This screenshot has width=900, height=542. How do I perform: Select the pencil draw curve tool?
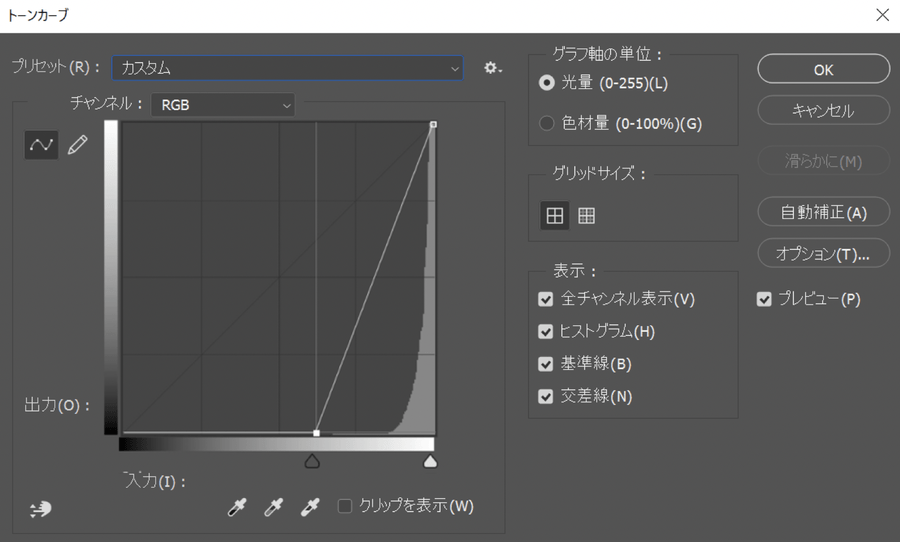77,145
